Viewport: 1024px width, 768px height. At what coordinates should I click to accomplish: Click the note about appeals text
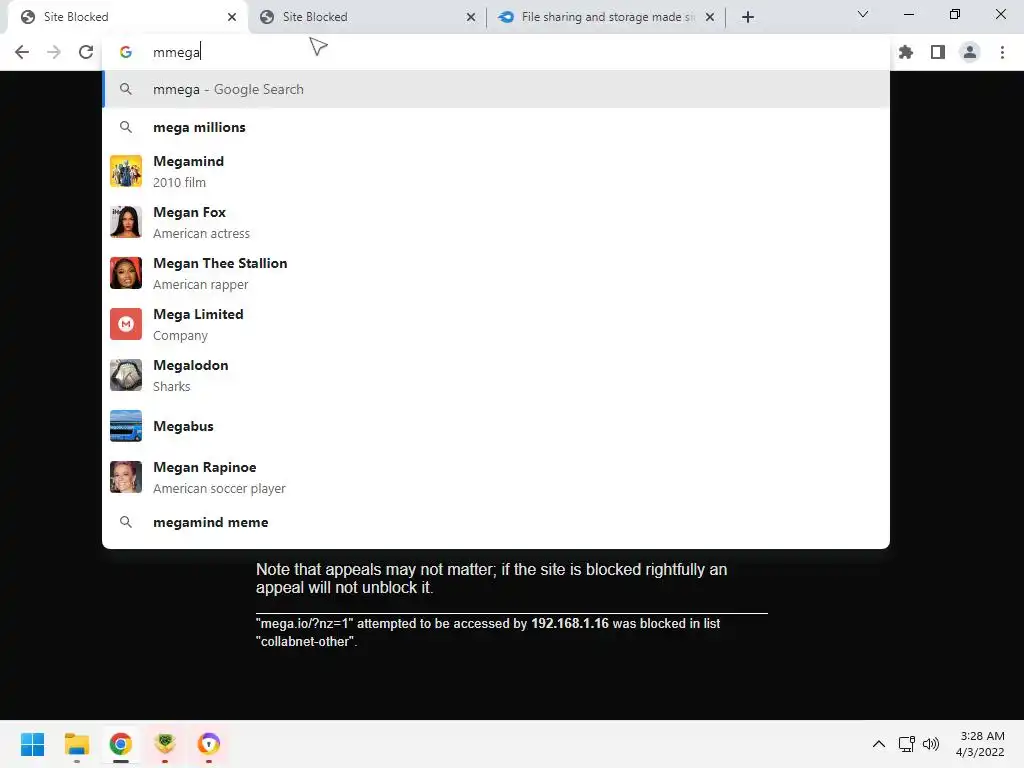point(492,579)
